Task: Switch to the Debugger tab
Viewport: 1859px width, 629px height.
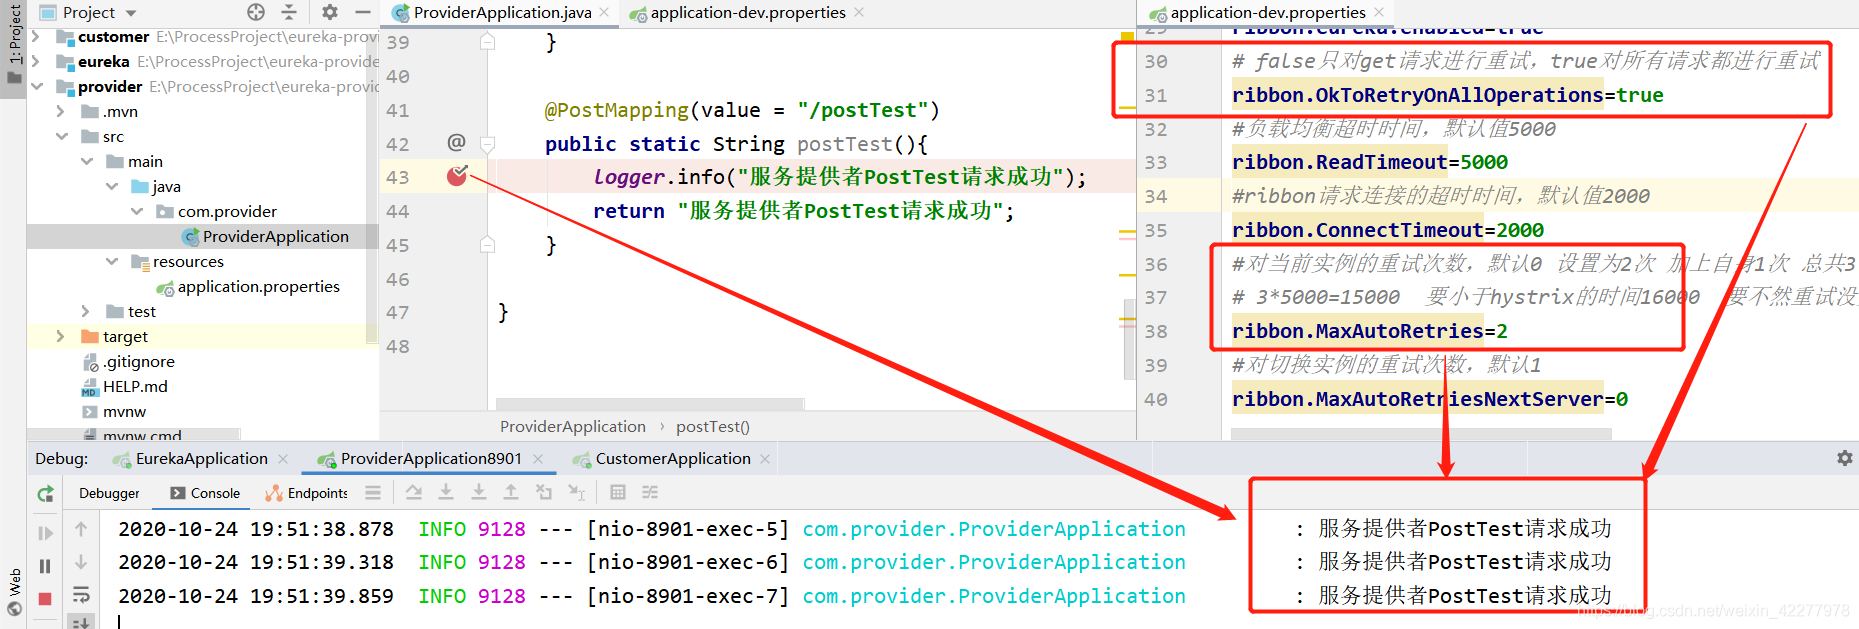Action: [x=109, y=493]
